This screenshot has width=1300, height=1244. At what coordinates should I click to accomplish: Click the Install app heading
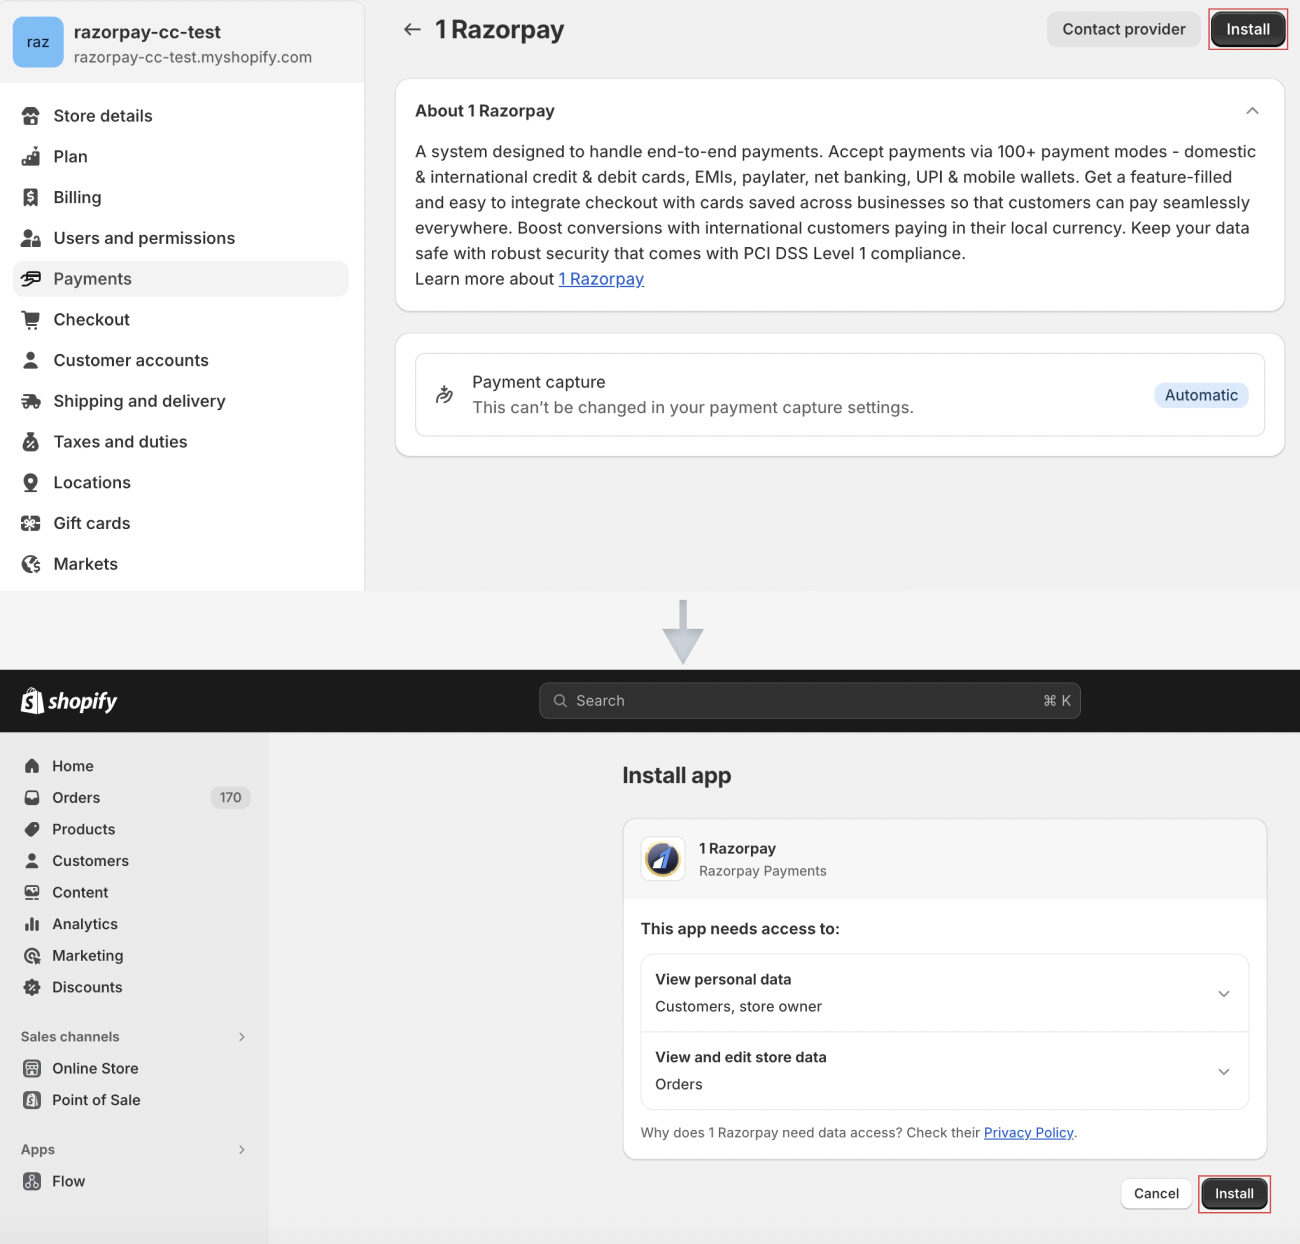click(677, 776)
